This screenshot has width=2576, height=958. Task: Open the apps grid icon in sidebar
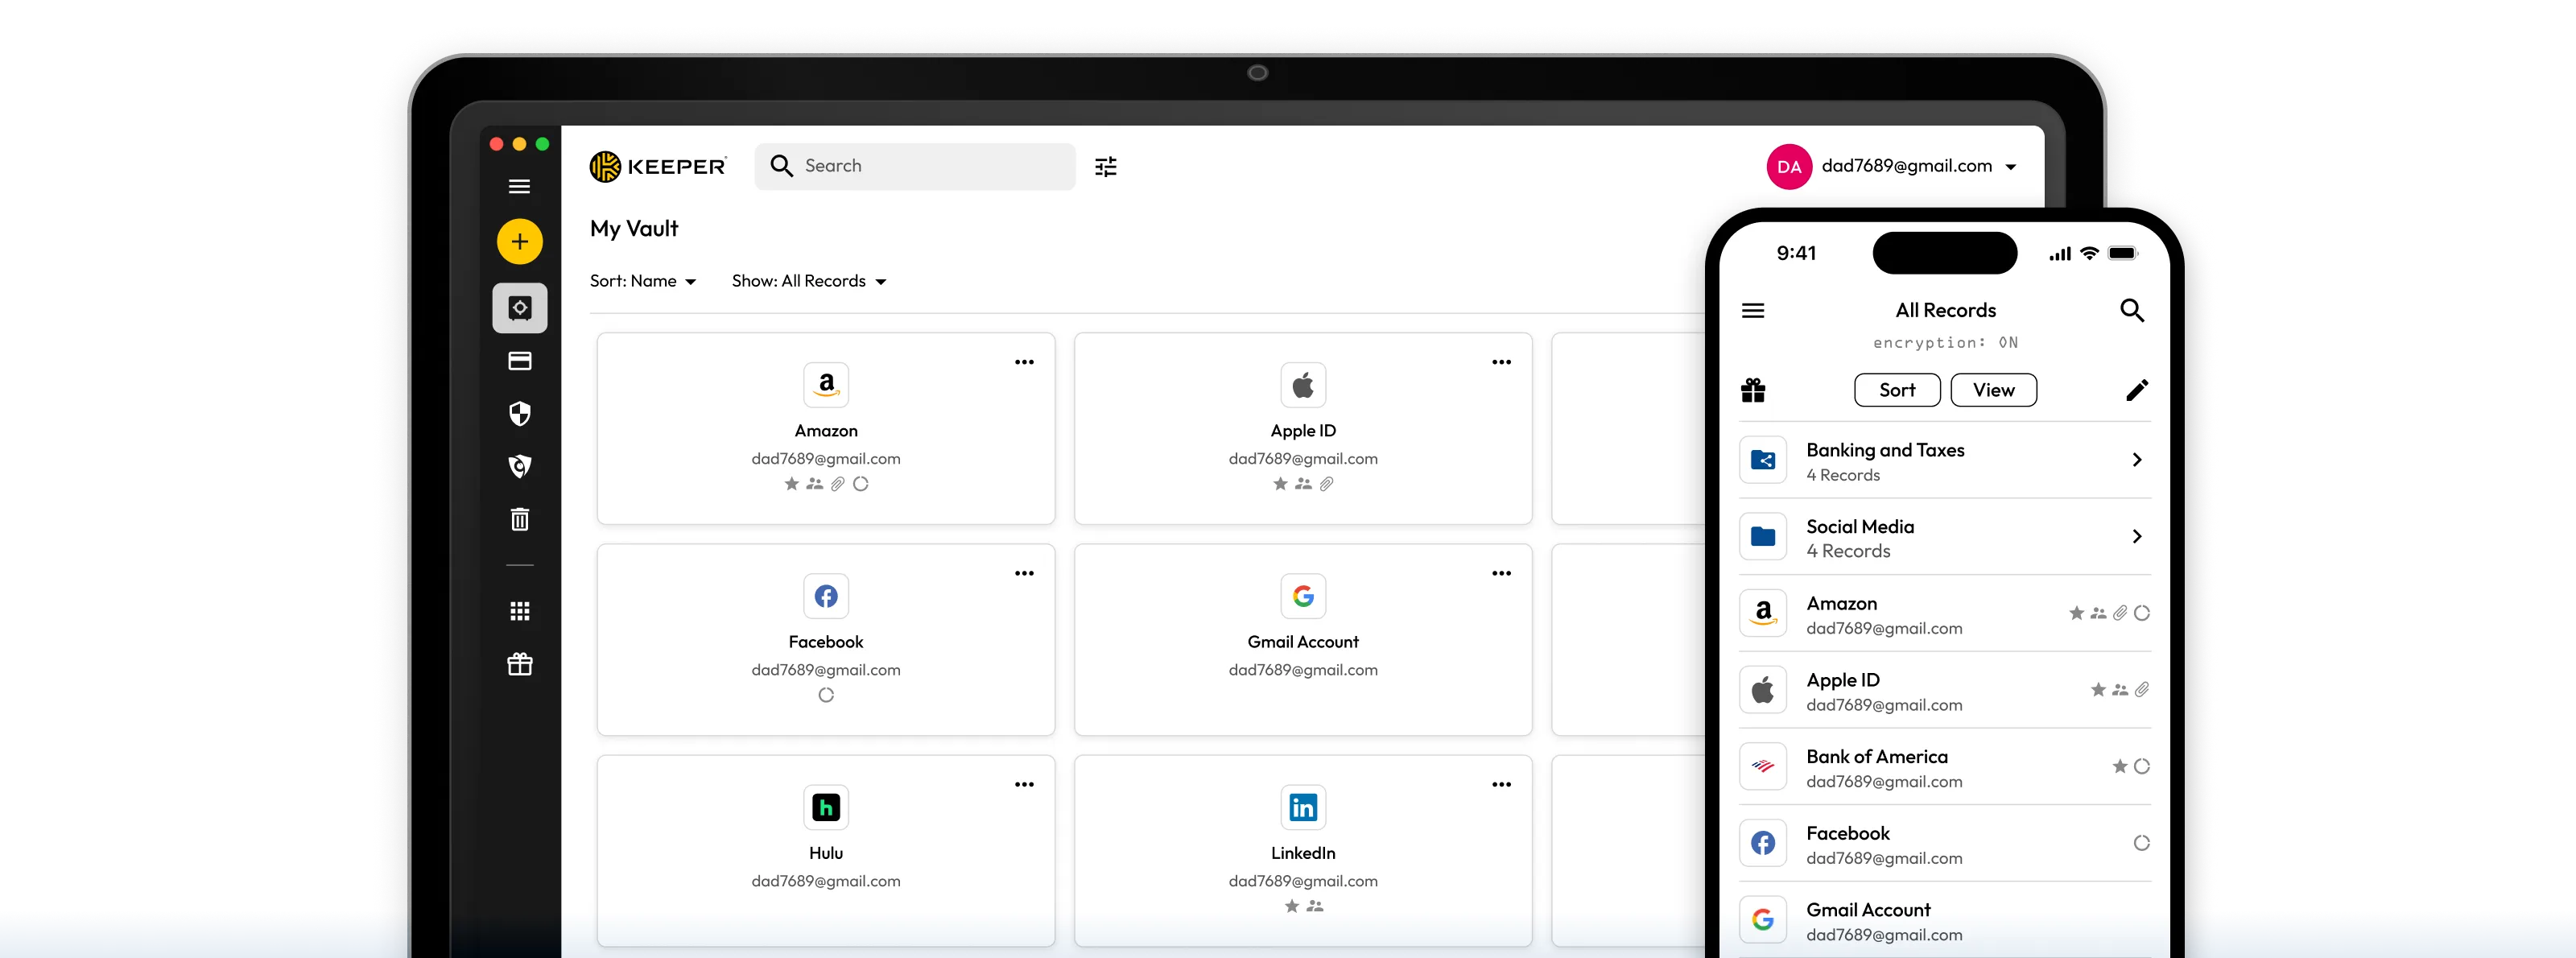[519, 611]
